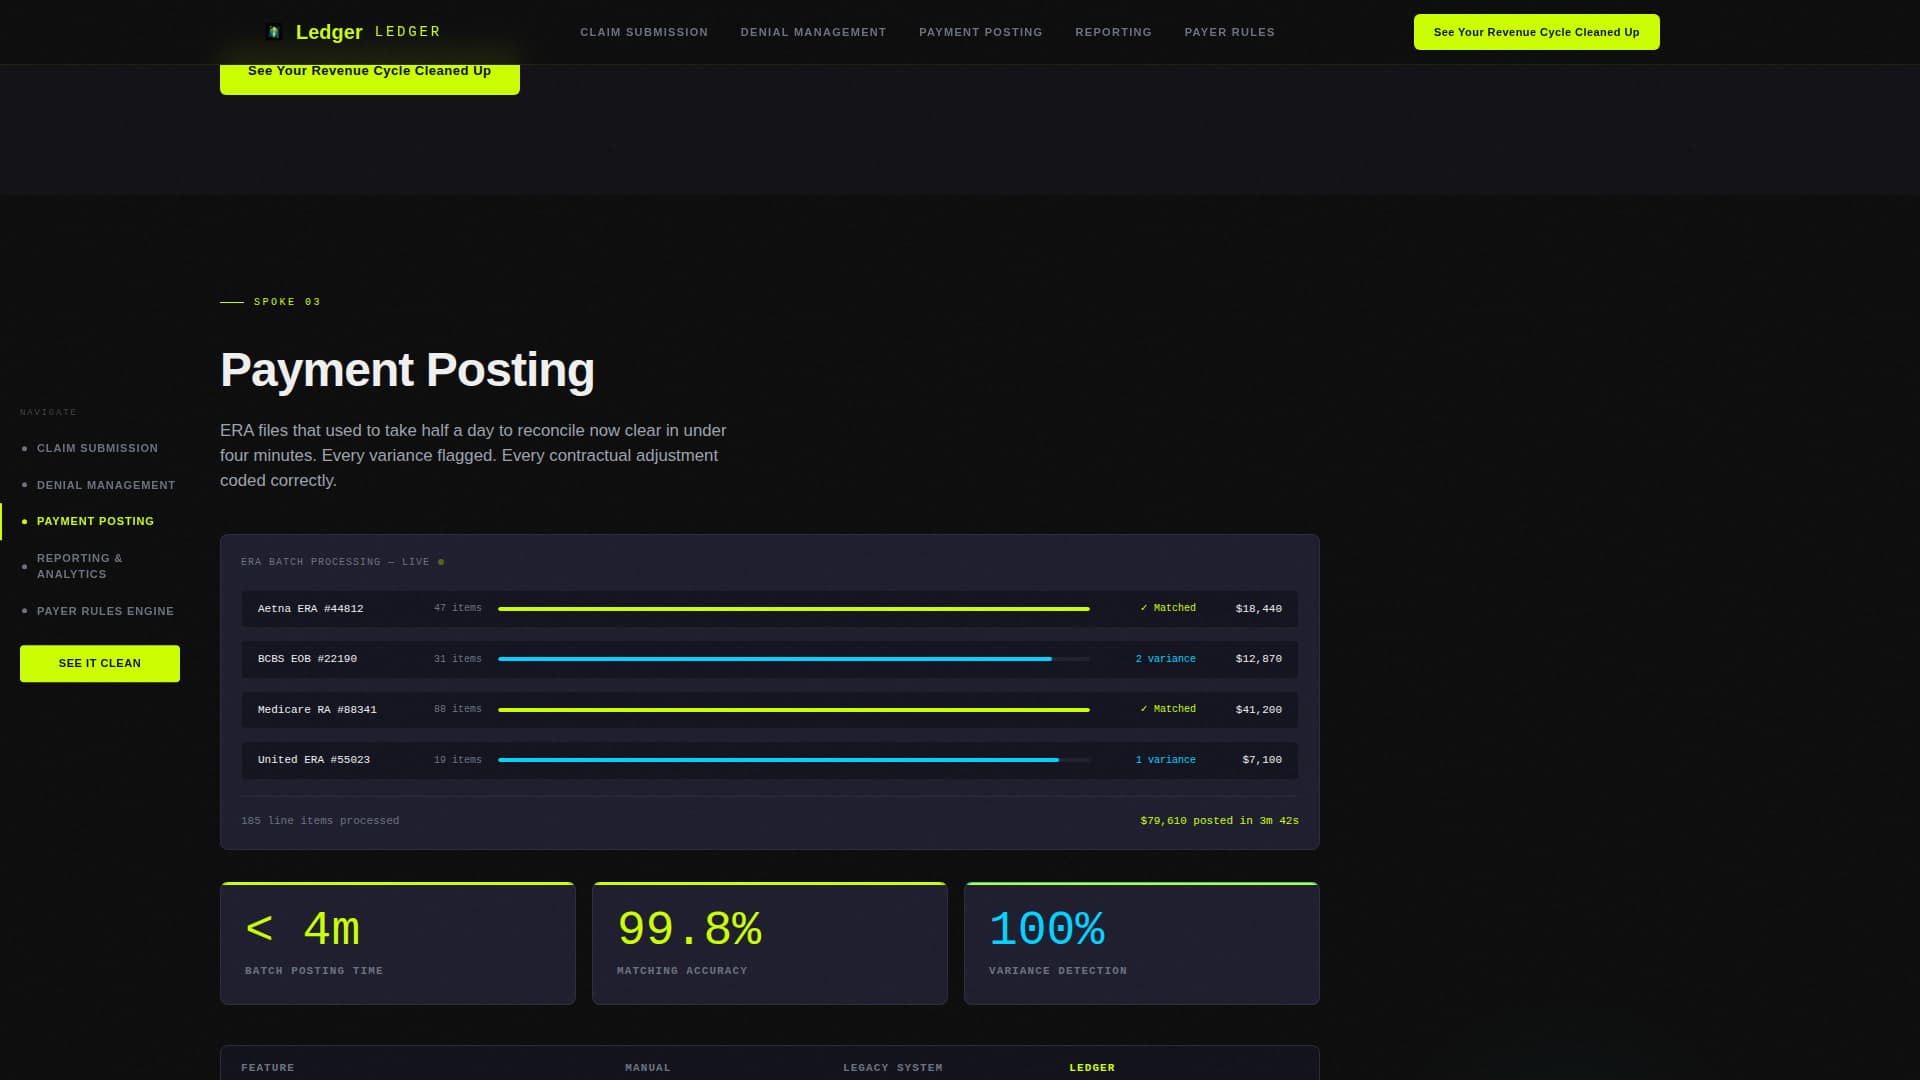The width and height of the screenshot is (1920, 1080).
Task: Click the 88 items count
Action: pos(458,709)
